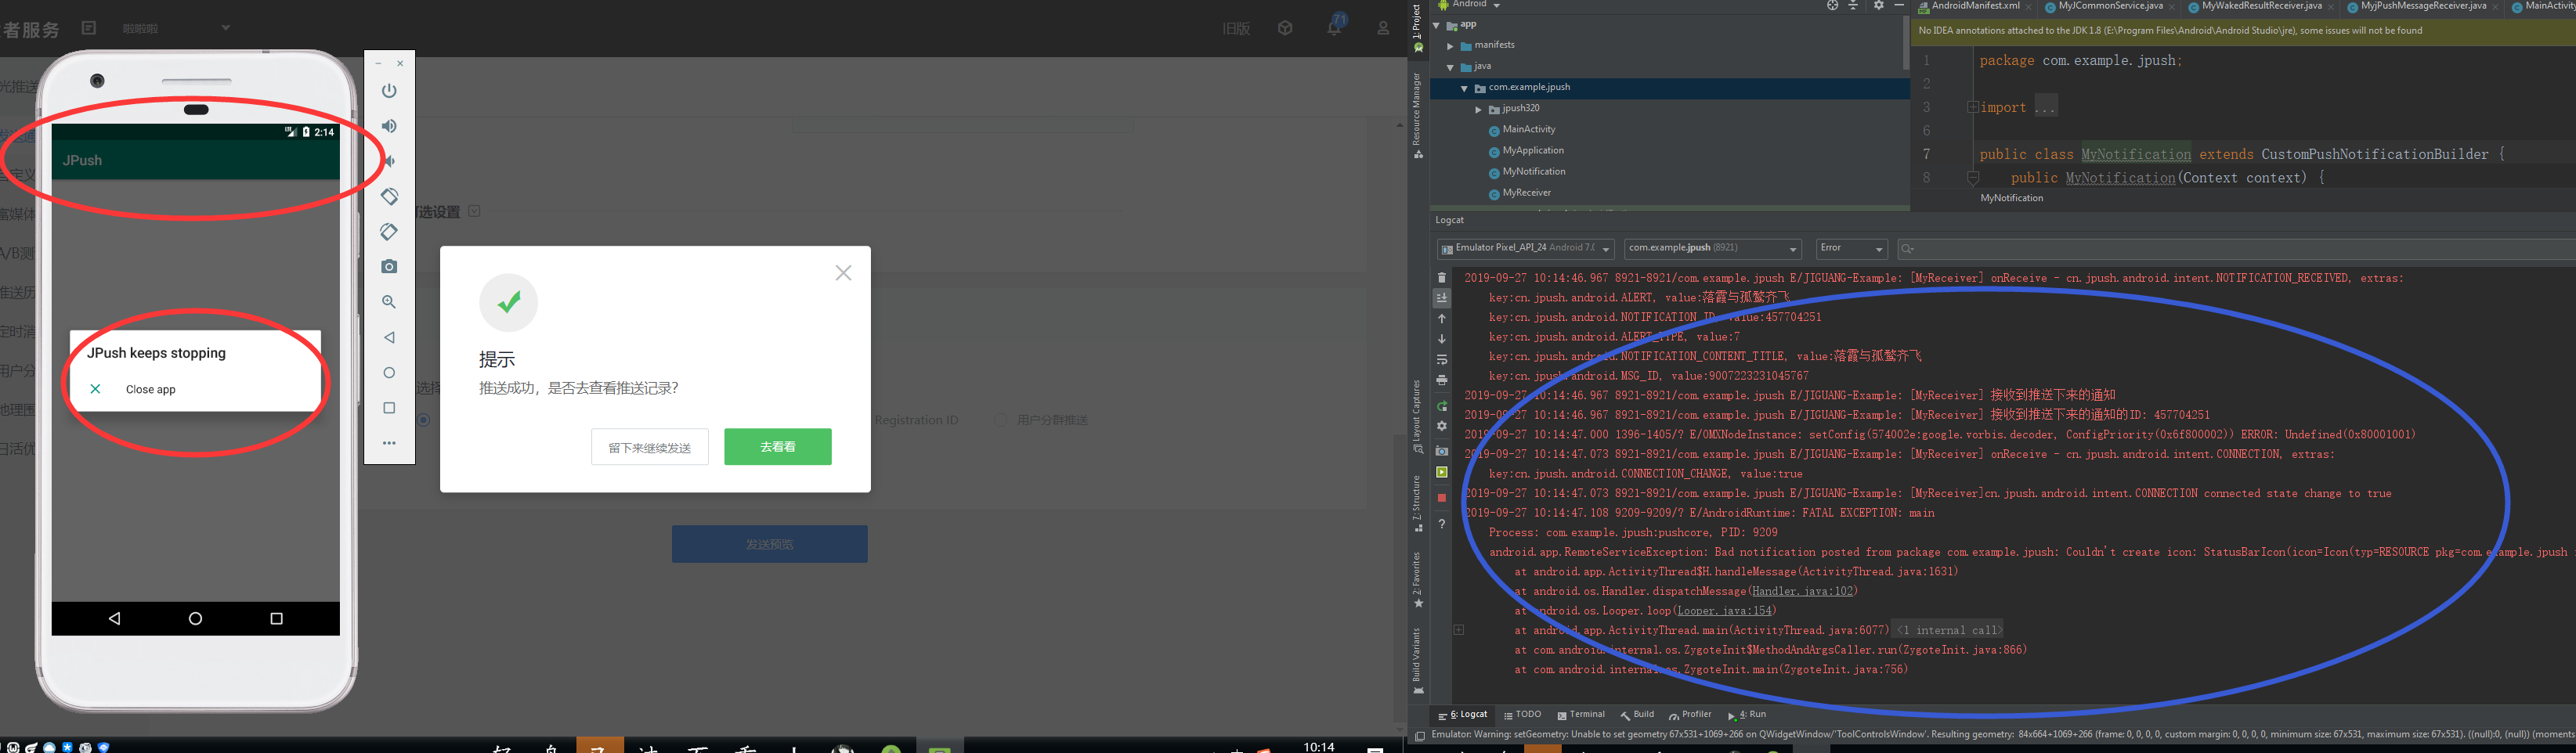Click overview square in emulator side toolbar

point(389,408)
